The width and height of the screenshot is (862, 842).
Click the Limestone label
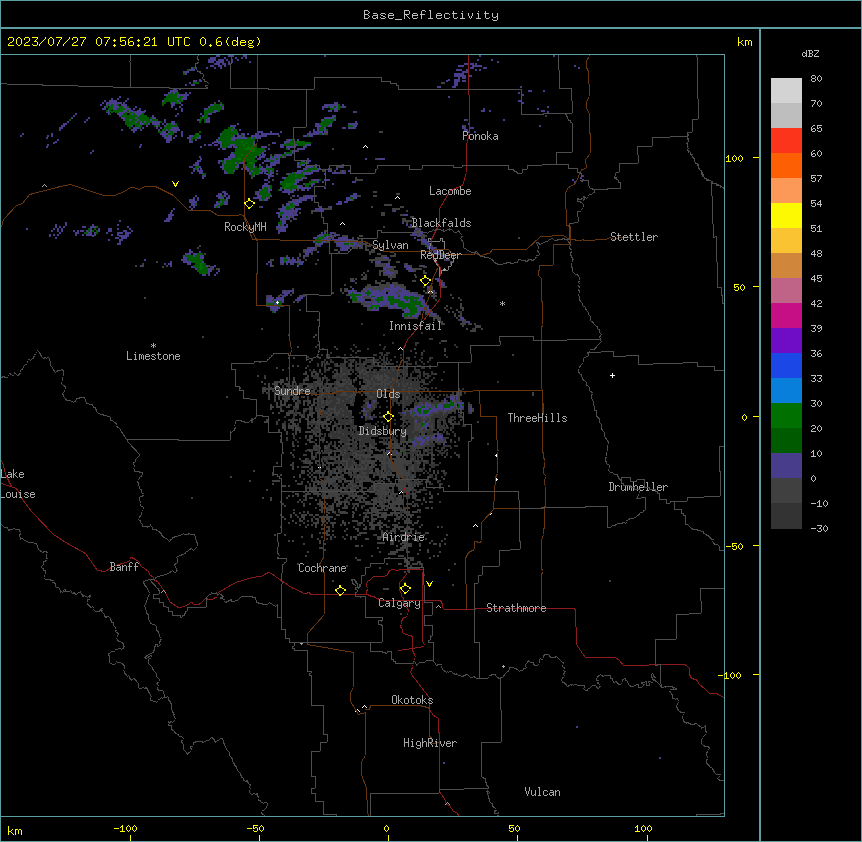[153, 356]
